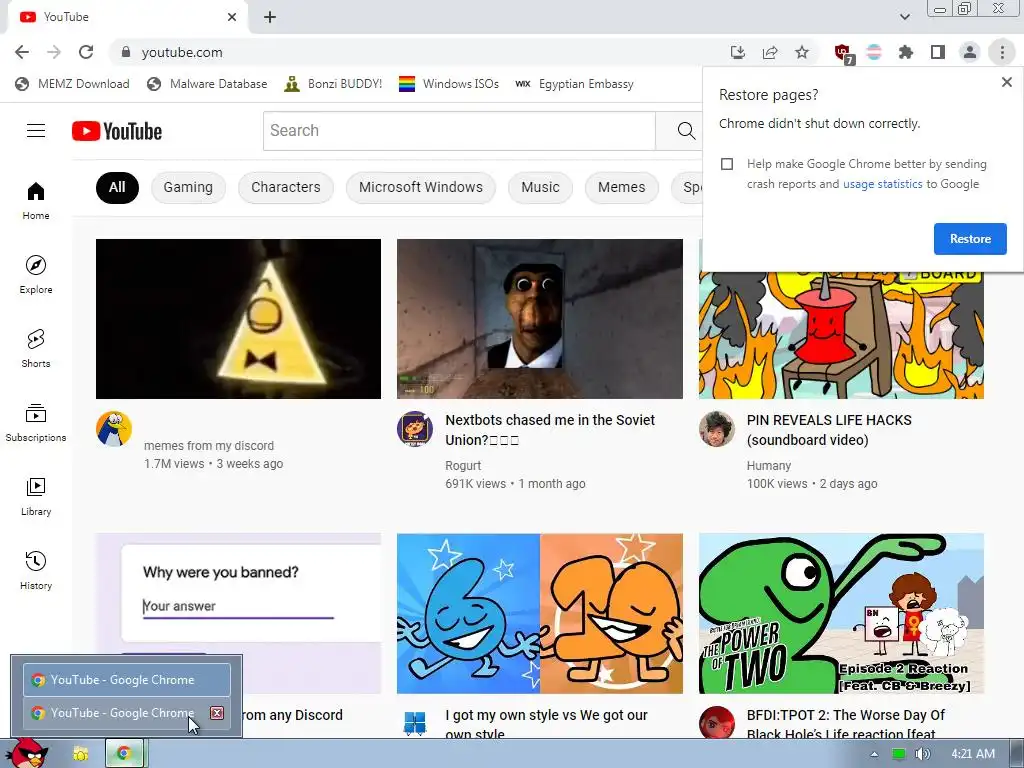Click the YouTube search input field

(x=459, y=131)
